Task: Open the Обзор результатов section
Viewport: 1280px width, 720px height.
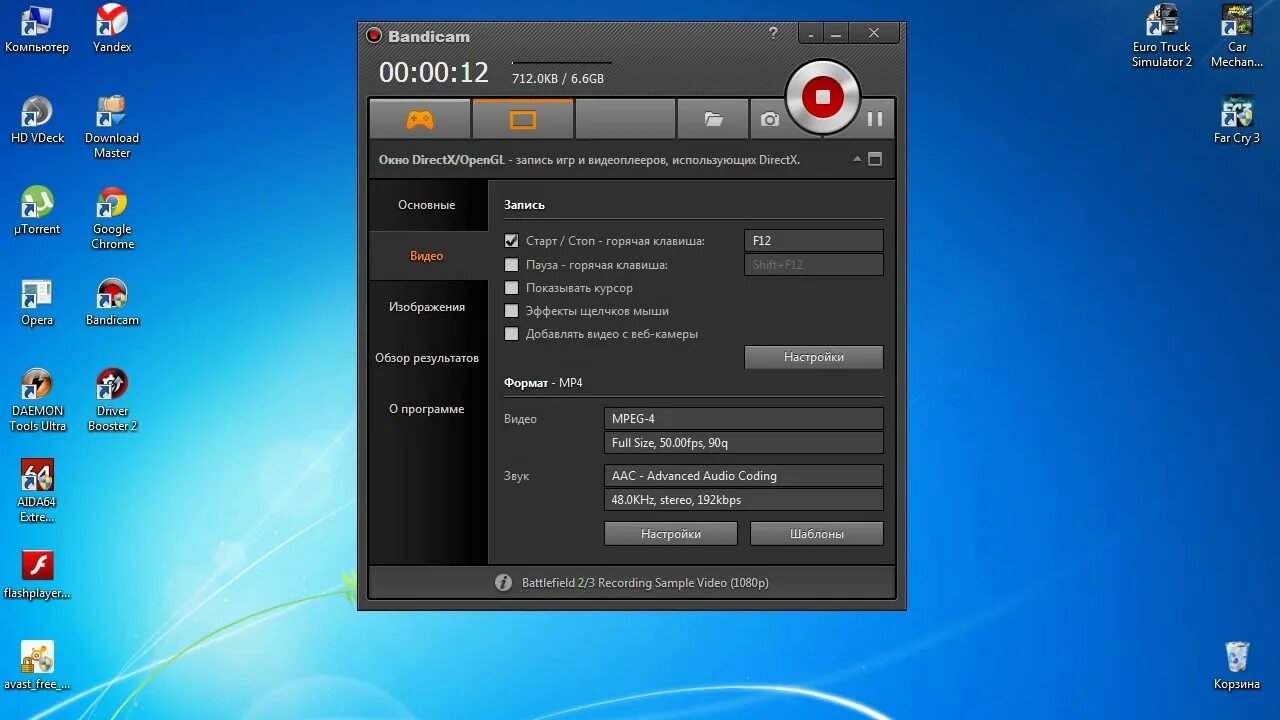Action: pos(427,358)
